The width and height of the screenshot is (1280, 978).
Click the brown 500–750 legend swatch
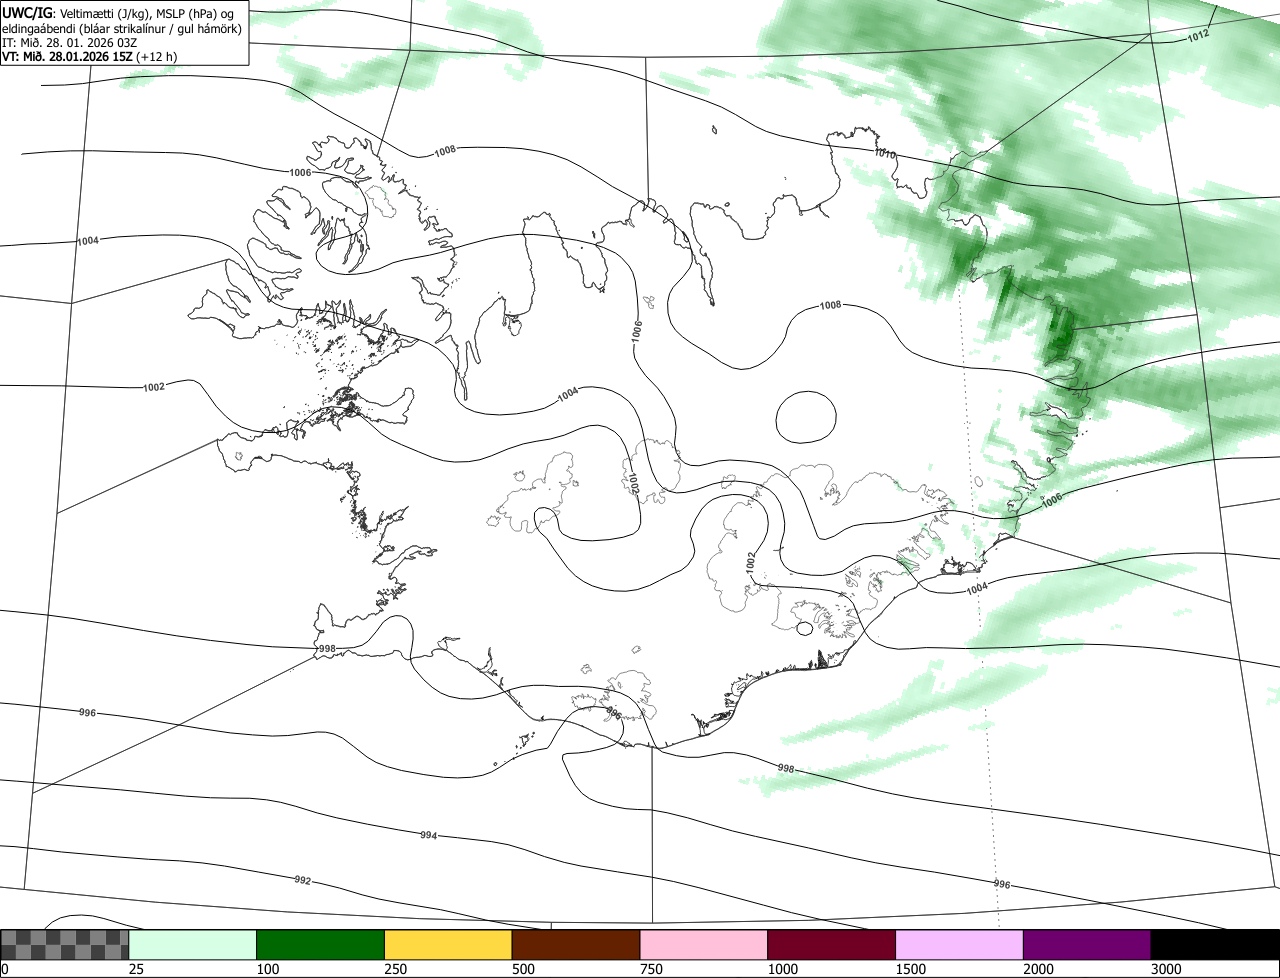click(x=576, y=945)
